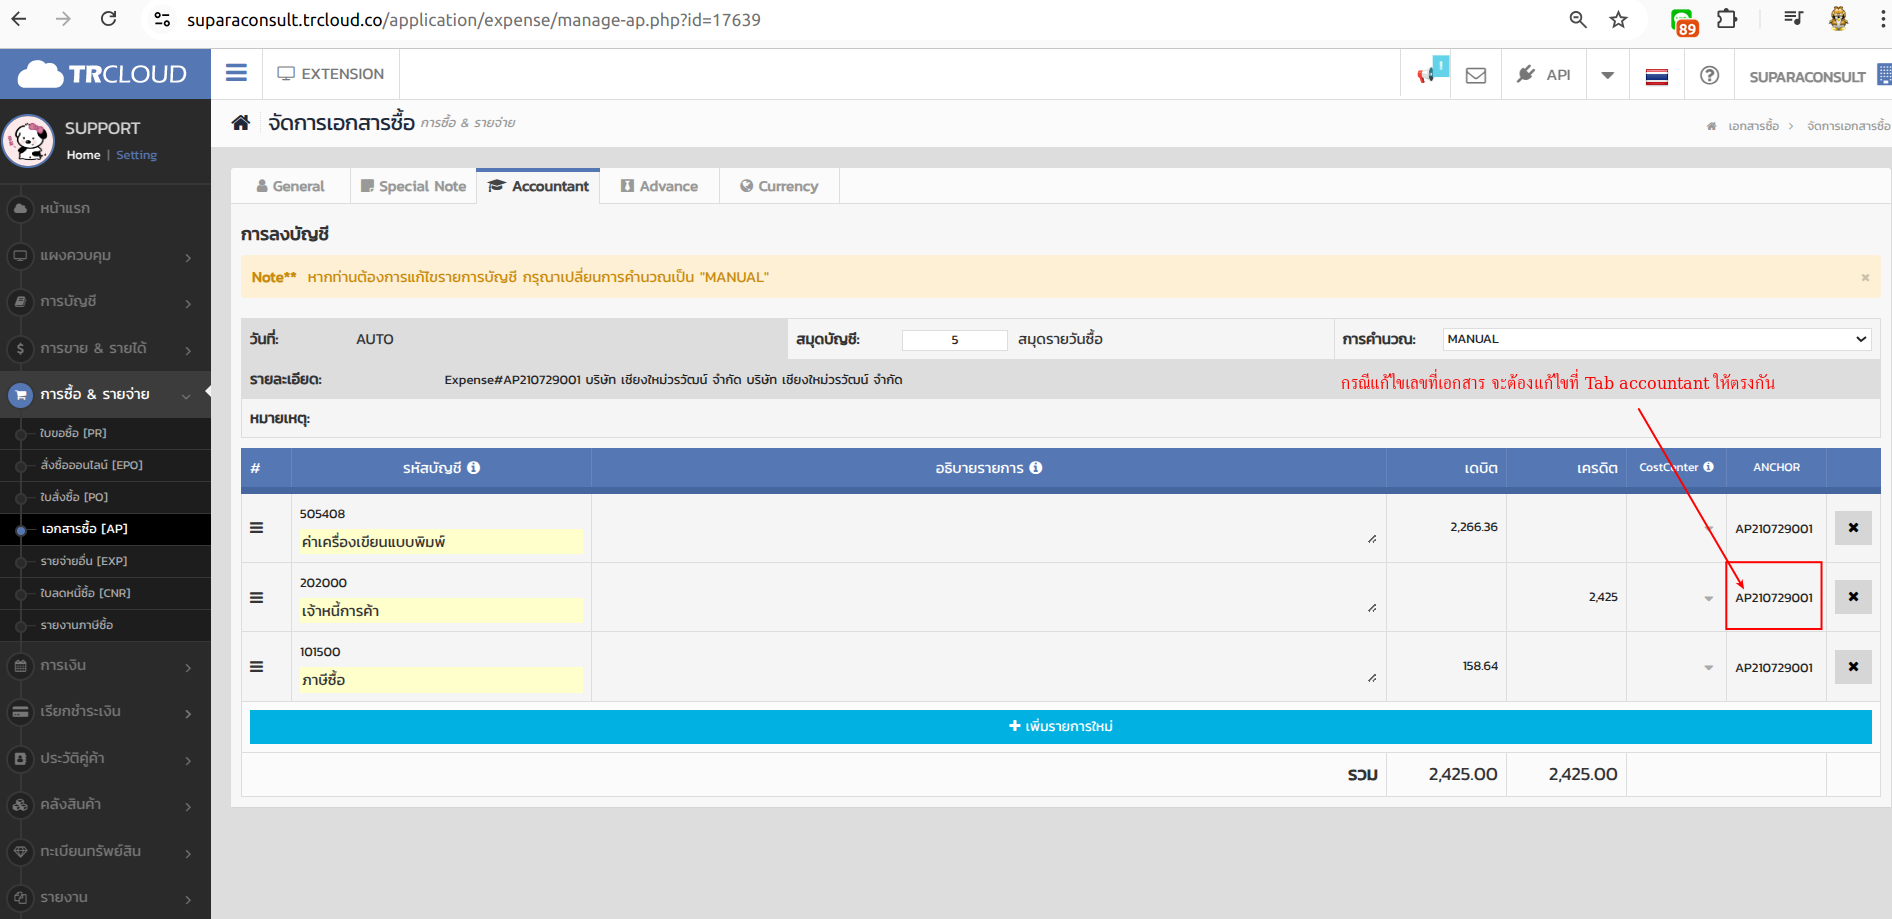Open CostCenter dropdown for row 202000

(1708, 598)
